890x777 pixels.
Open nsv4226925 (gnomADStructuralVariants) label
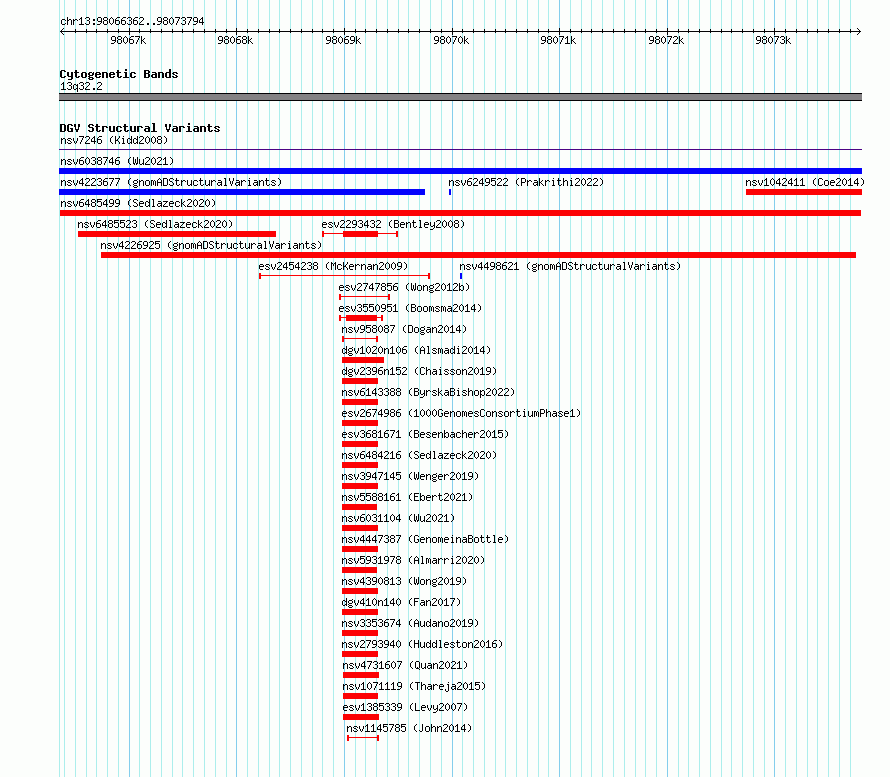click(211, 245)
